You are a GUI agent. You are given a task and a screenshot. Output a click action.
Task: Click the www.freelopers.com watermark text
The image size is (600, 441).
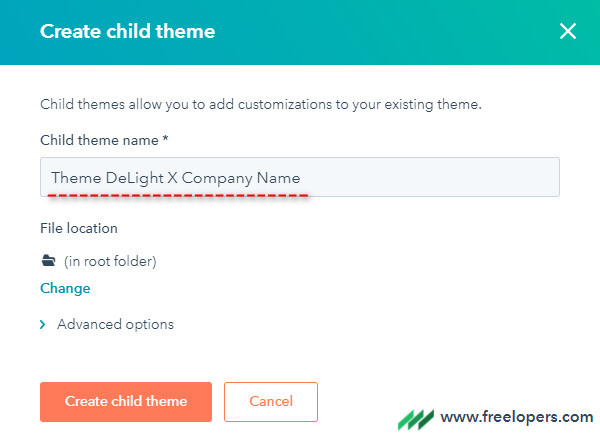(x=517, y=416)
